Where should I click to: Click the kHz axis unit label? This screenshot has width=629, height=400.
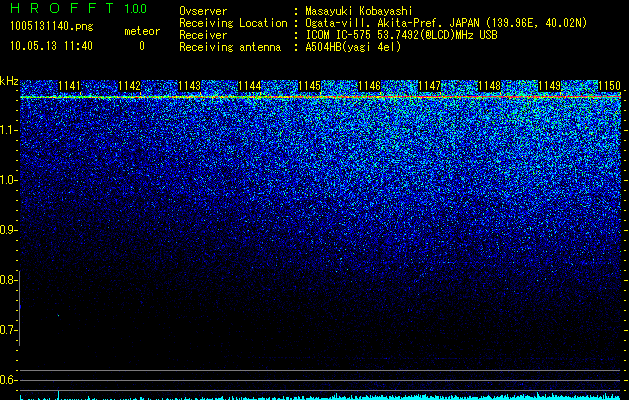[9, 81]
